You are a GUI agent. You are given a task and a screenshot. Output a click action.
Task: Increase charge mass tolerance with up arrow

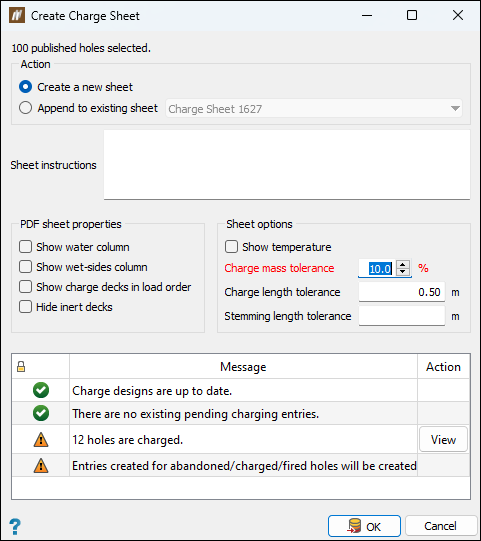coord(403,265)
